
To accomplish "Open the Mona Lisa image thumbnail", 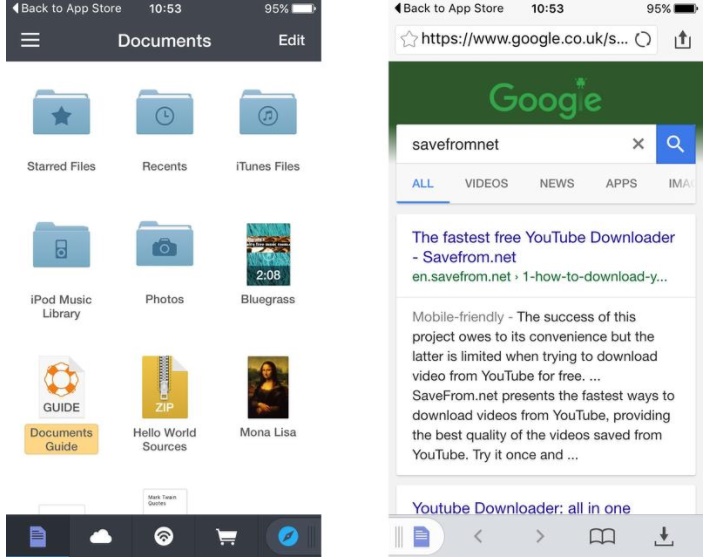I will [x=268, y=387].
